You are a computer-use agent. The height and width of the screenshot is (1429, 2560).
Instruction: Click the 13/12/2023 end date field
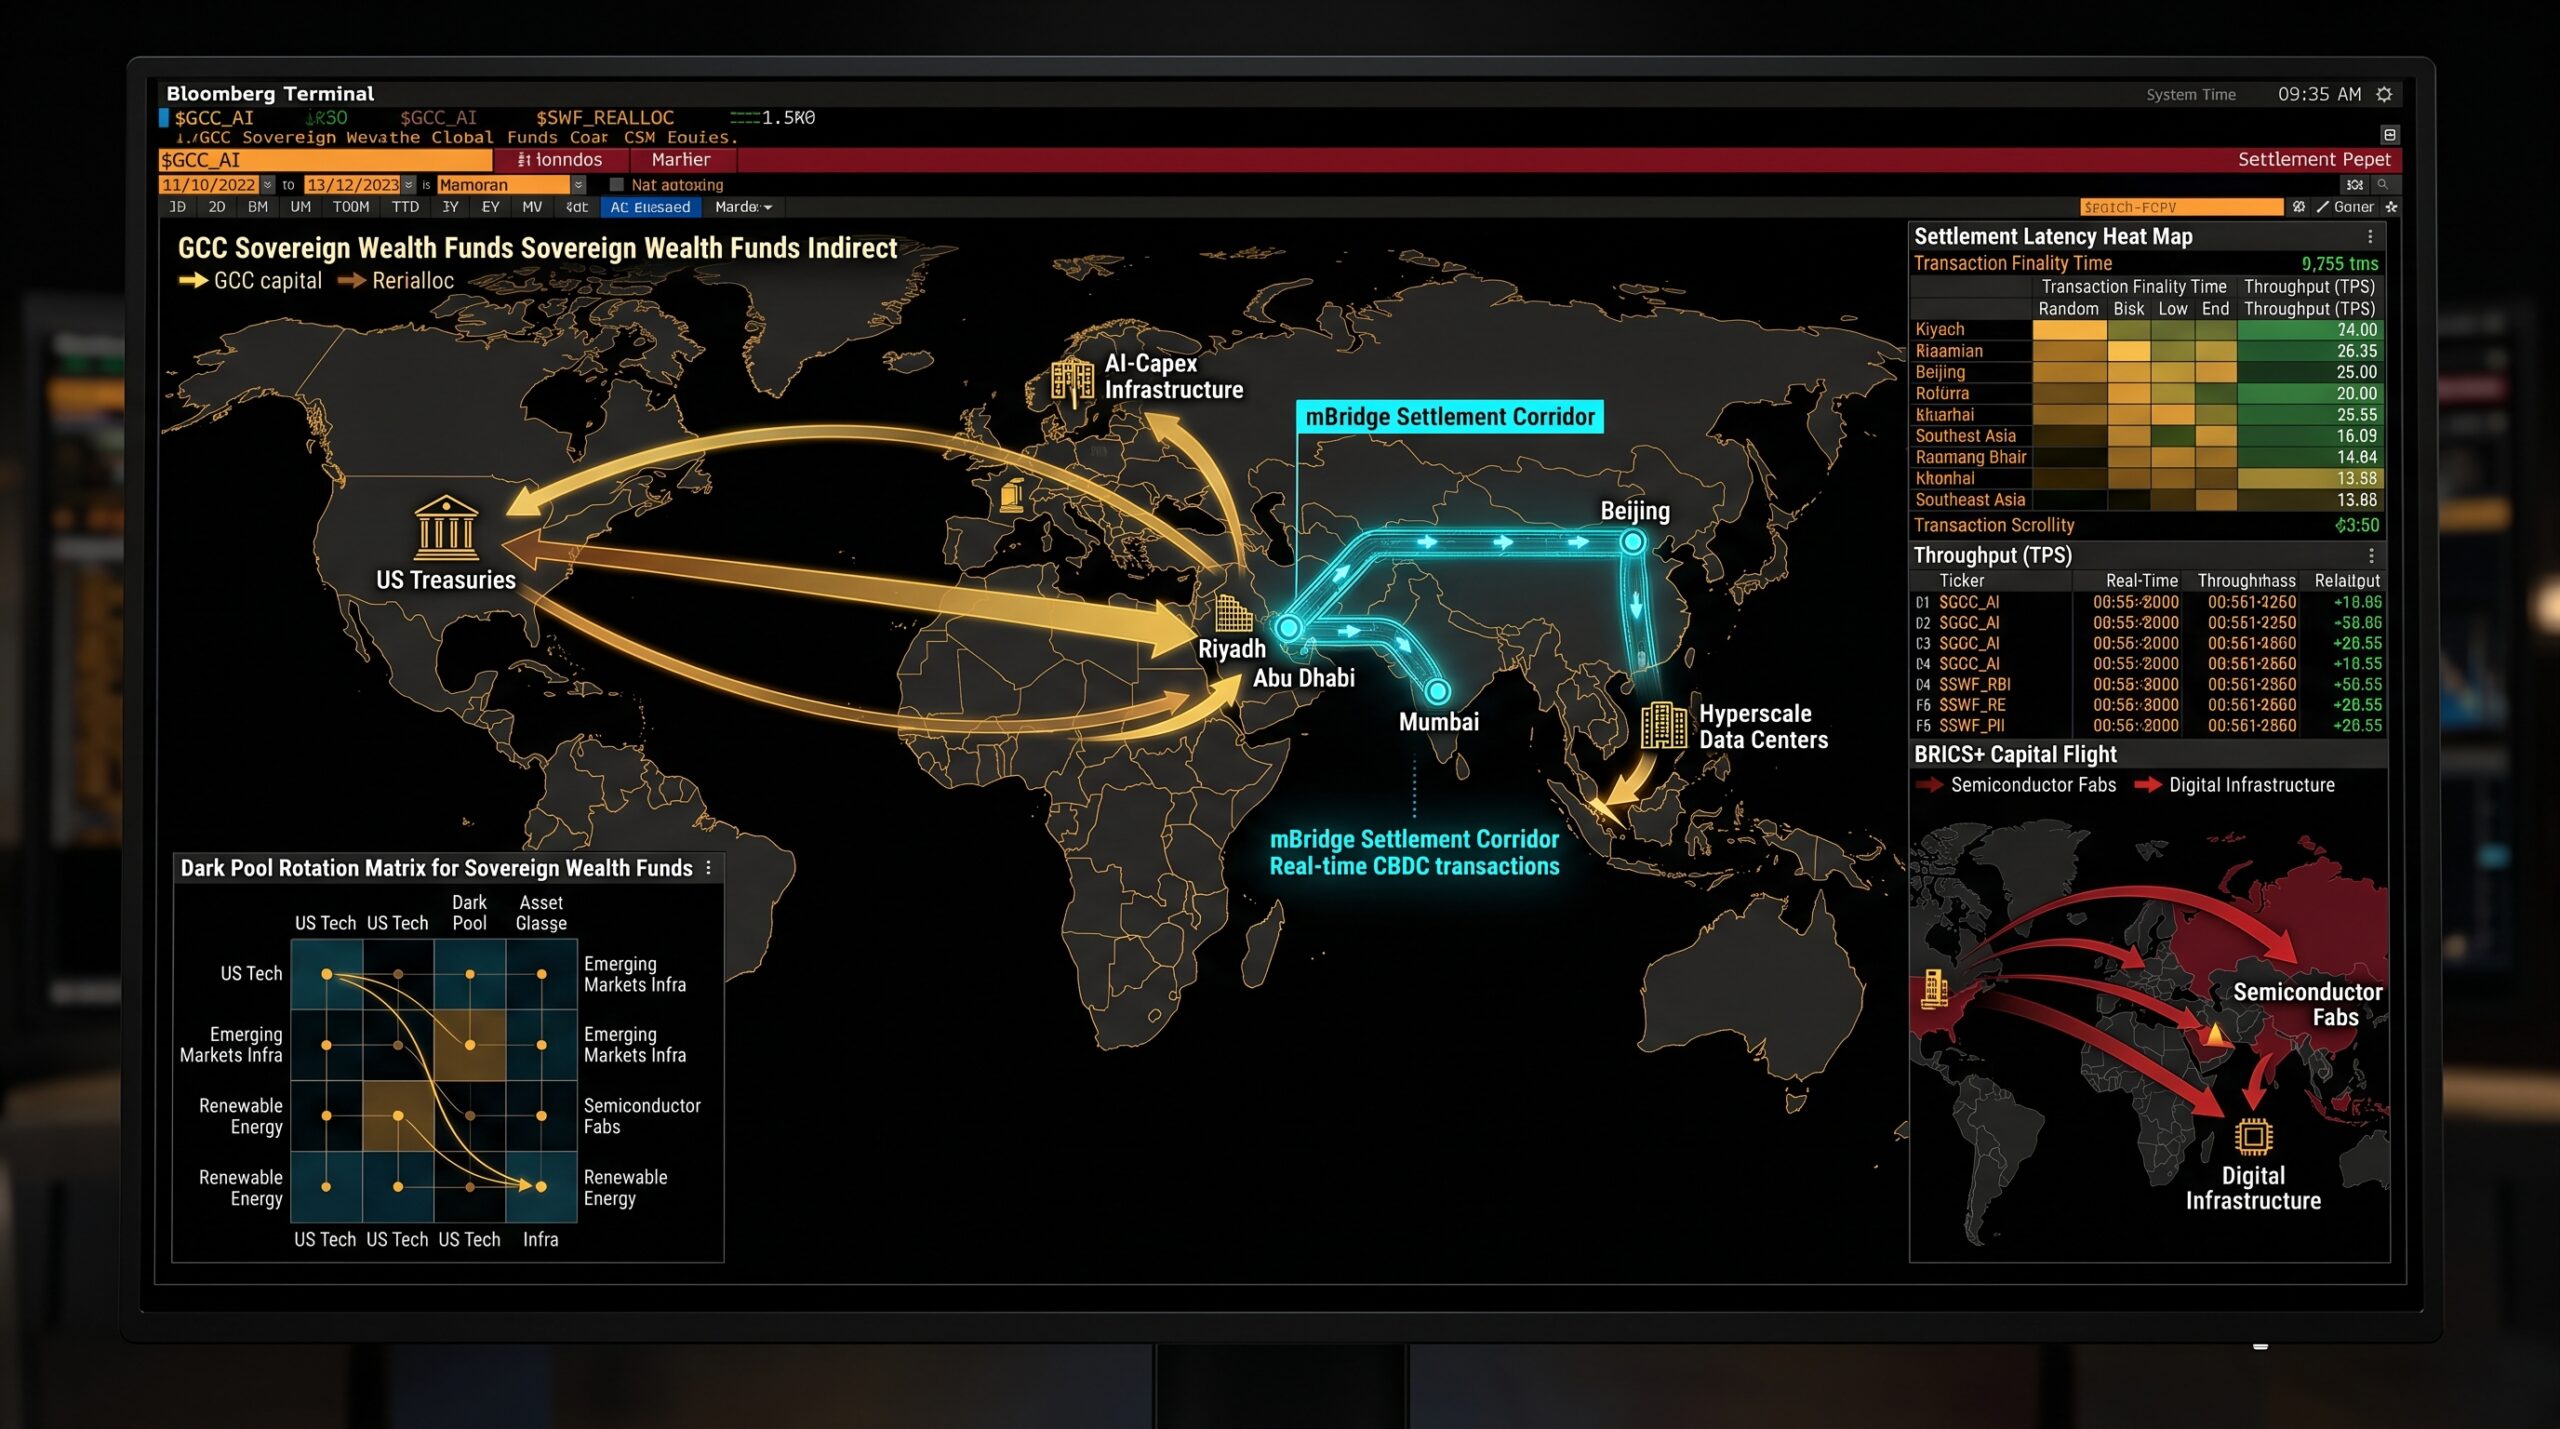tap(352, 185)
